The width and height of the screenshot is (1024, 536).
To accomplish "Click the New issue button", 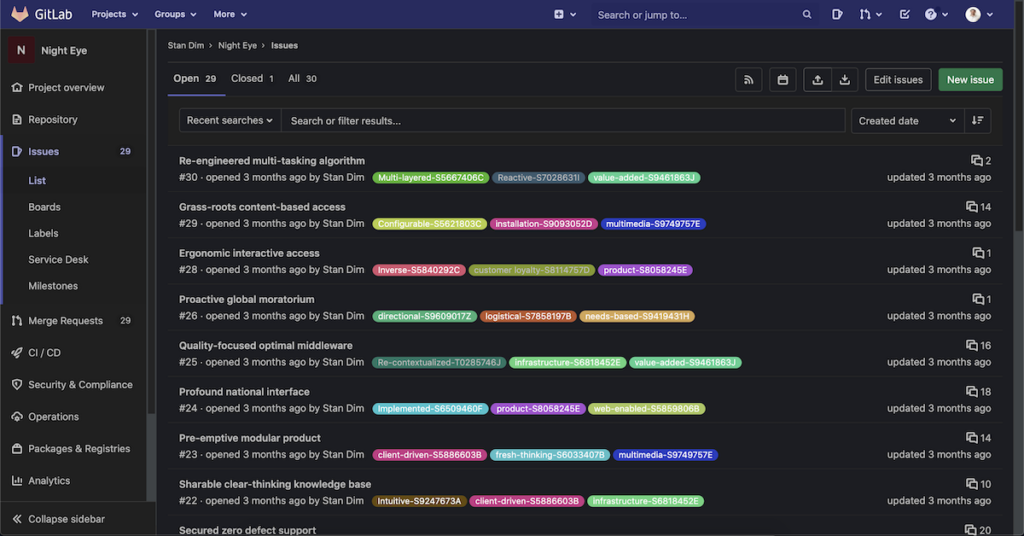I will (970, 80).
